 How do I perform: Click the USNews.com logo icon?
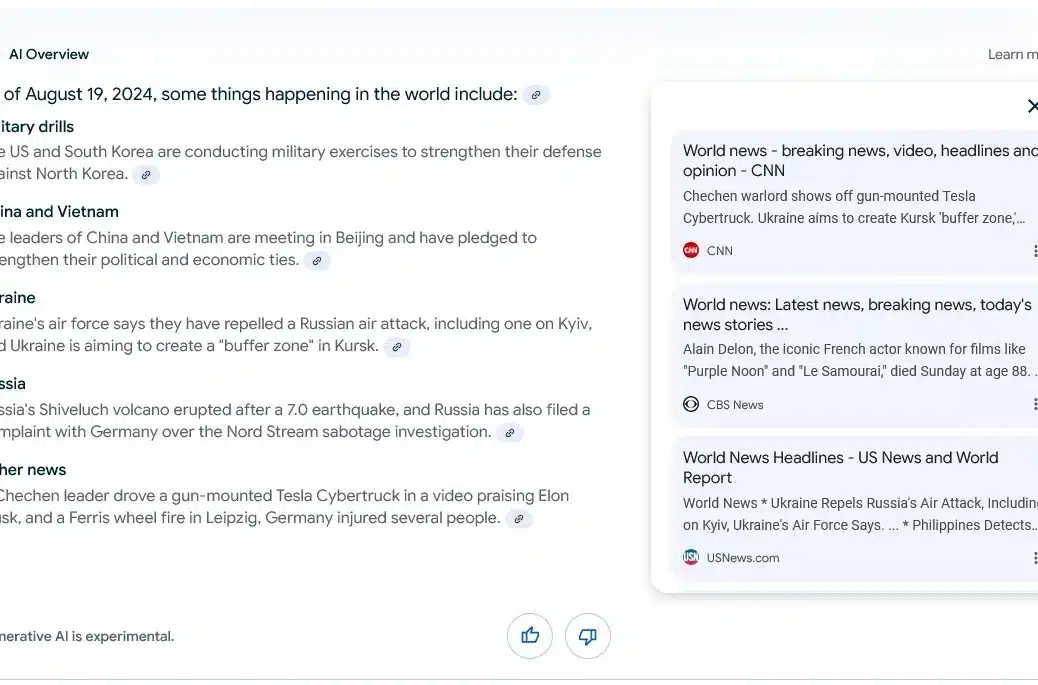click(x=690, y=557)
